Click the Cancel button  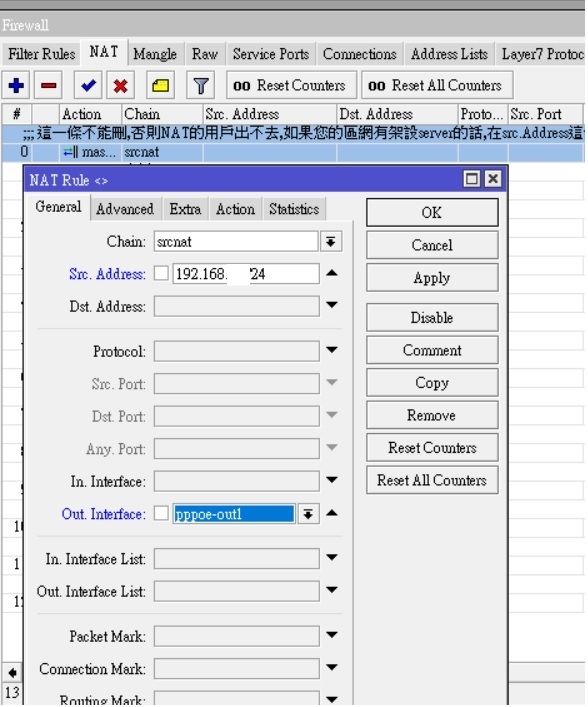tap(432, 245)
